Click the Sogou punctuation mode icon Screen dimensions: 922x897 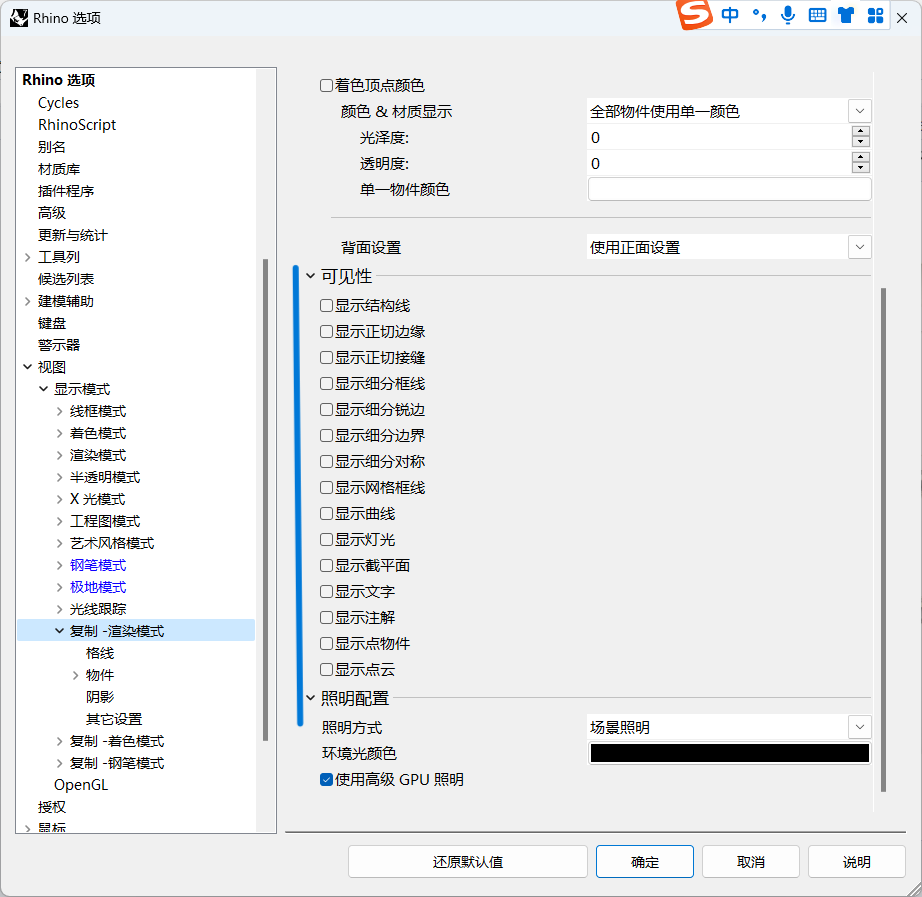(x=759, y=15)
